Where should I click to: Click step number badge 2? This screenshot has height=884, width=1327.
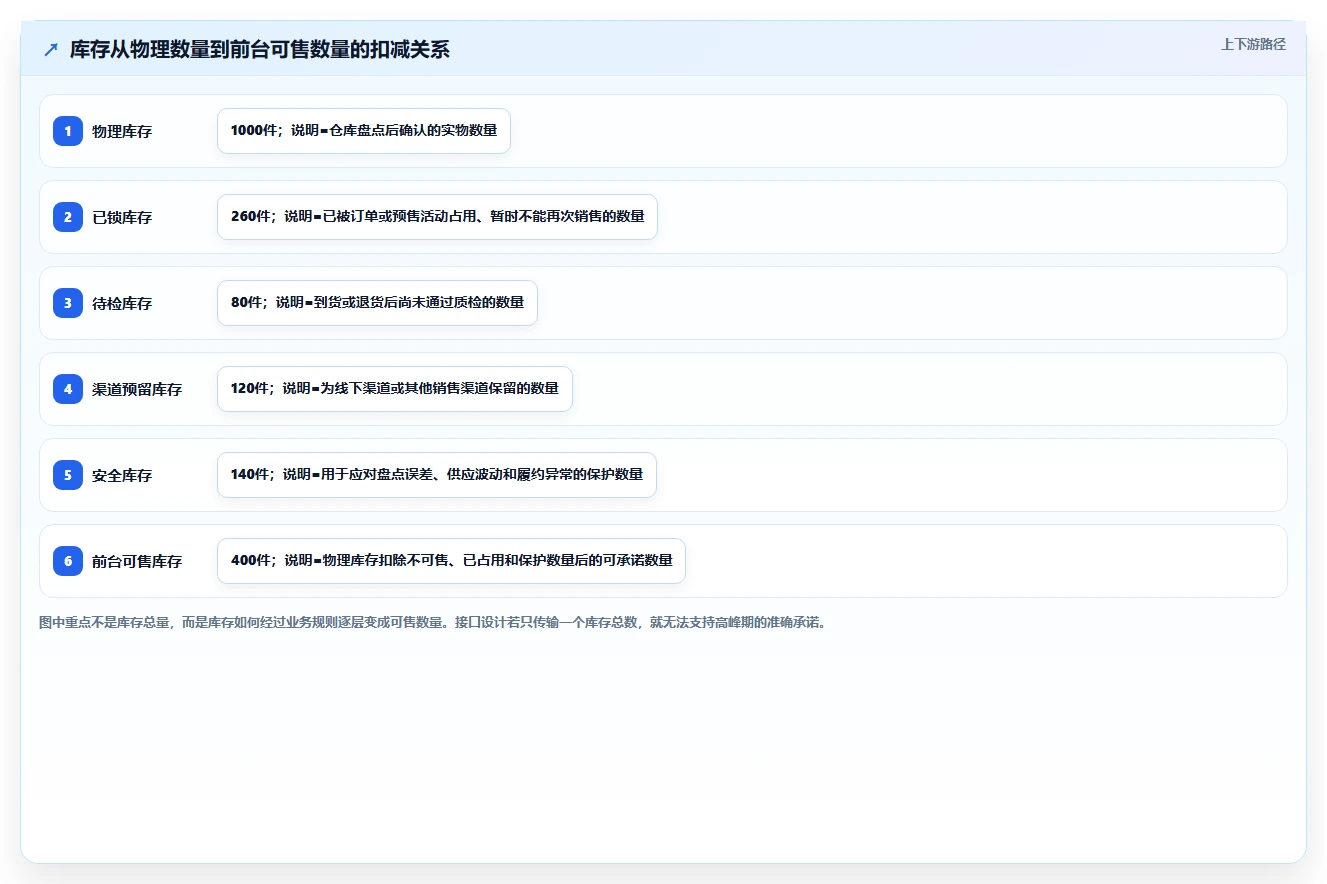point(68,217)
